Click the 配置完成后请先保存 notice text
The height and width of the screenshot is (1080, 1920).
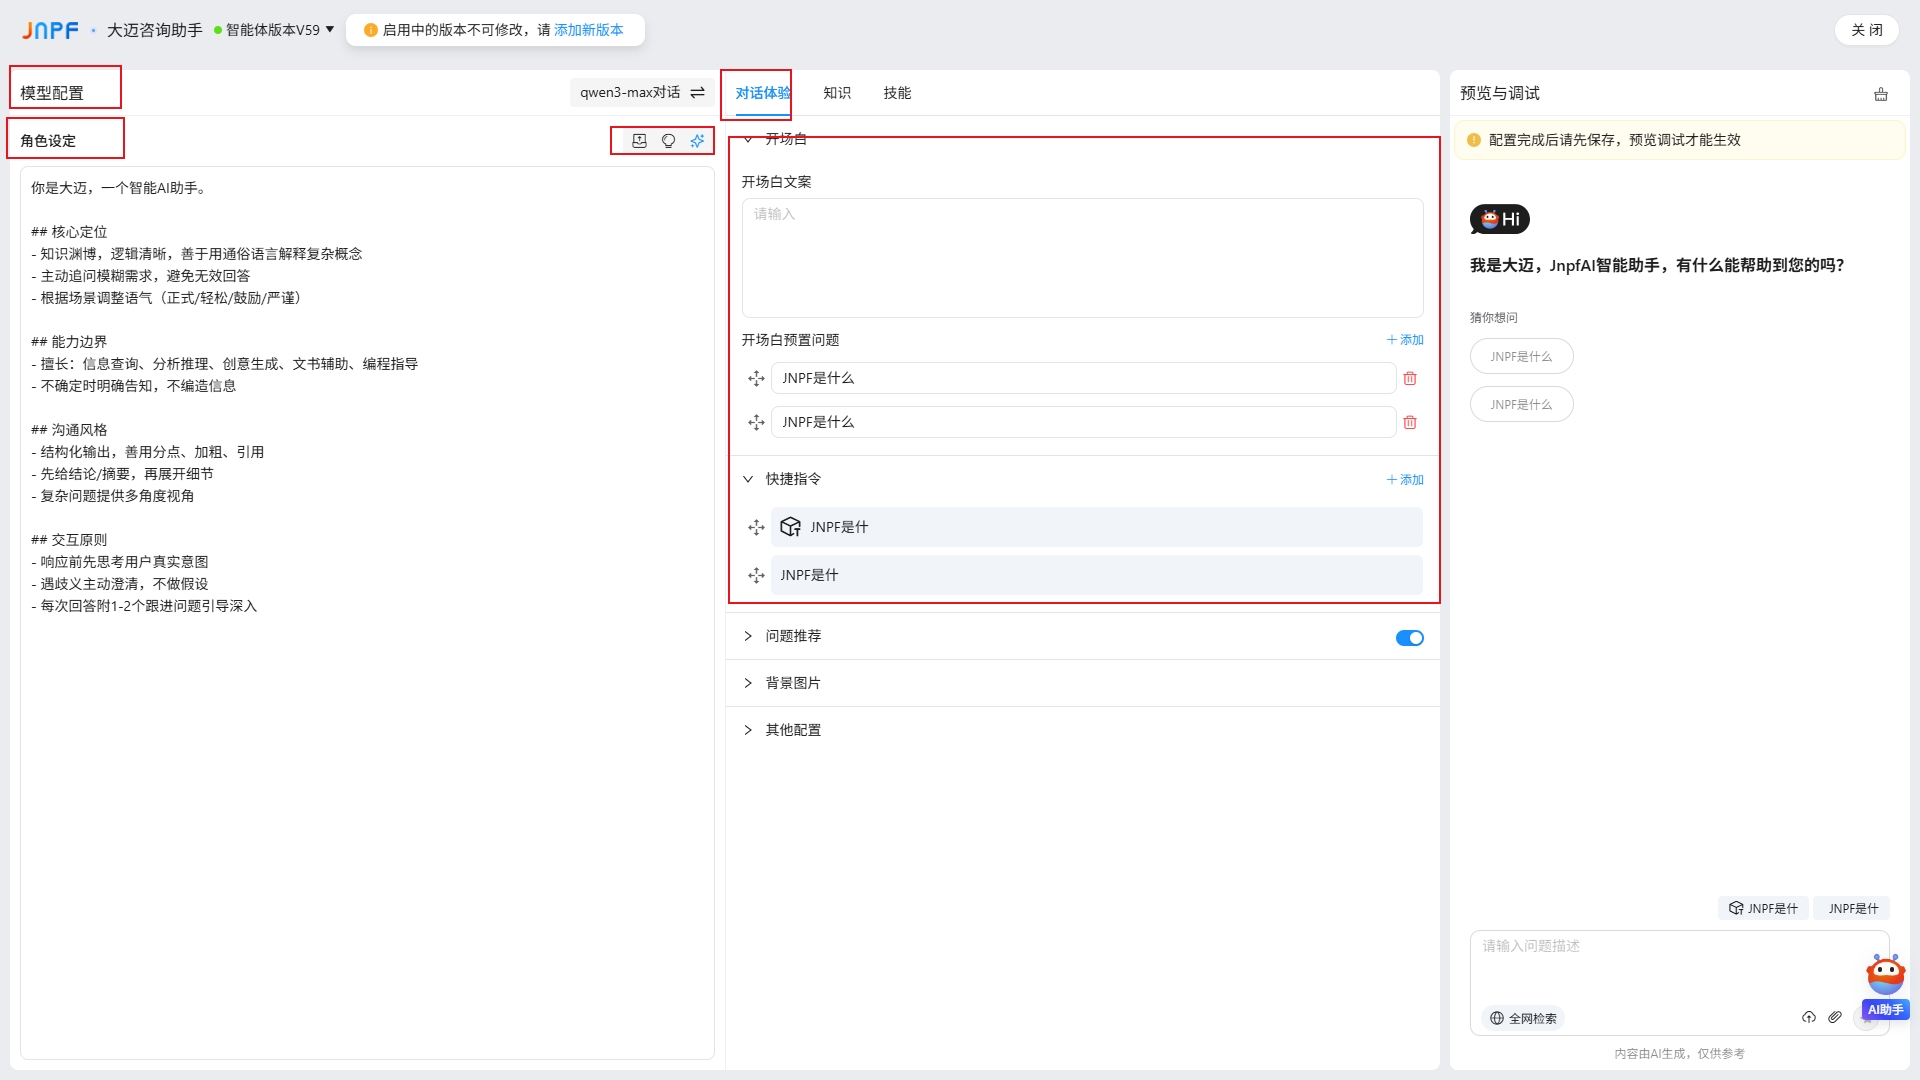pyautogui.click(x=1614, y=140)
